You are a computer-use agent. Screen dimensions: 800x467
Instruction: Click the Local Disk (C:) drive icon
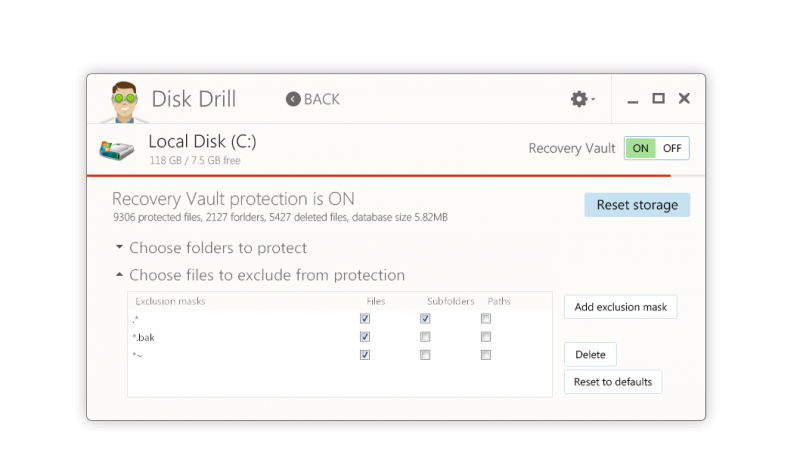pyautogui.click(x=117, y=150)
